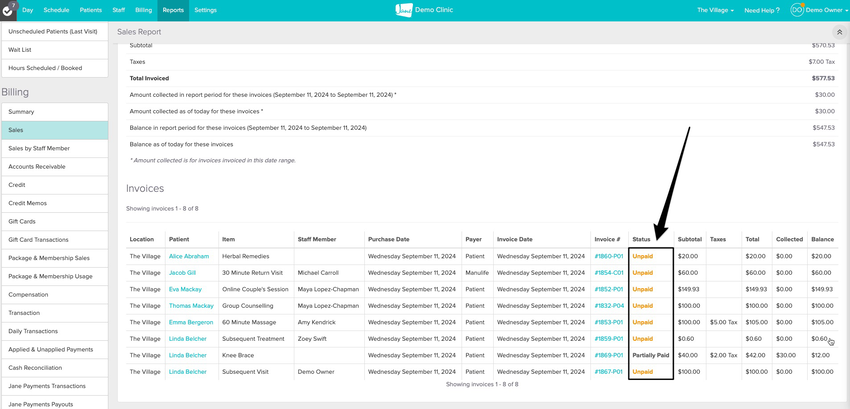Image resolution: width=850 pixels, height=409 pixels.
Task: Open the Need Help menu
Action: tap(762, 10)
